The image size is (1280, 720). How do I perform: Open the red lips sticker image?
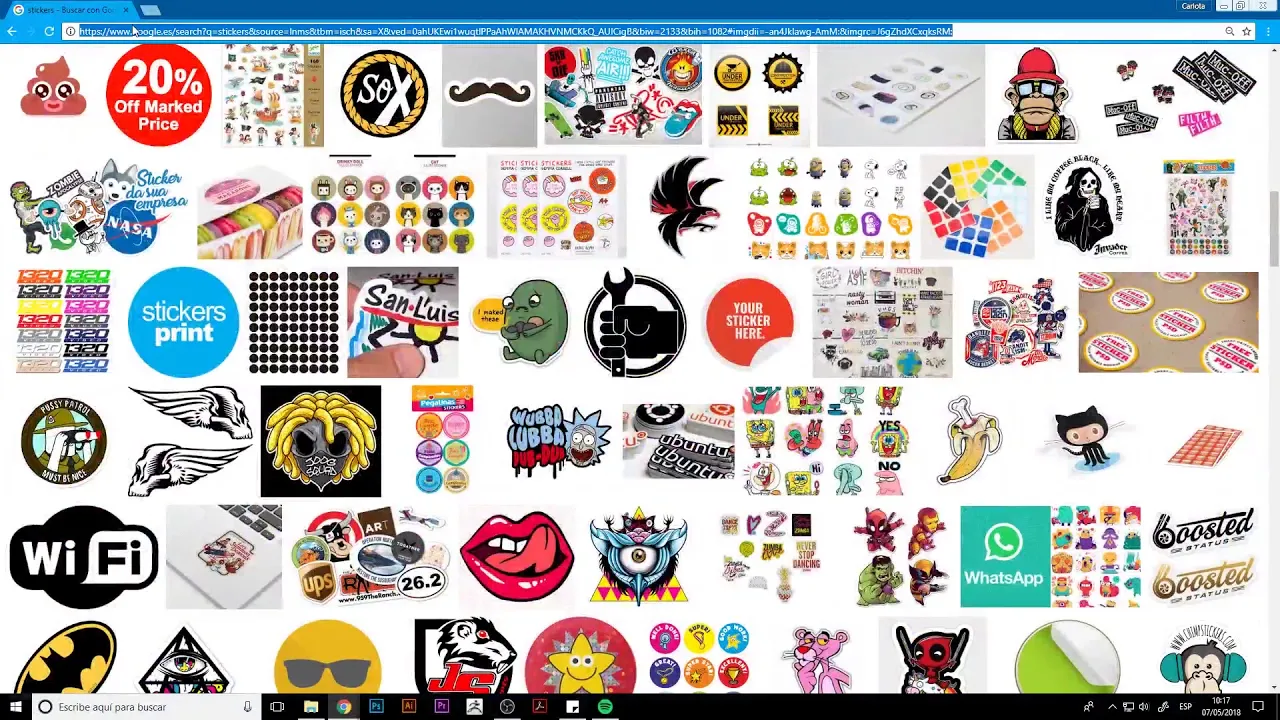click(517, 557)
